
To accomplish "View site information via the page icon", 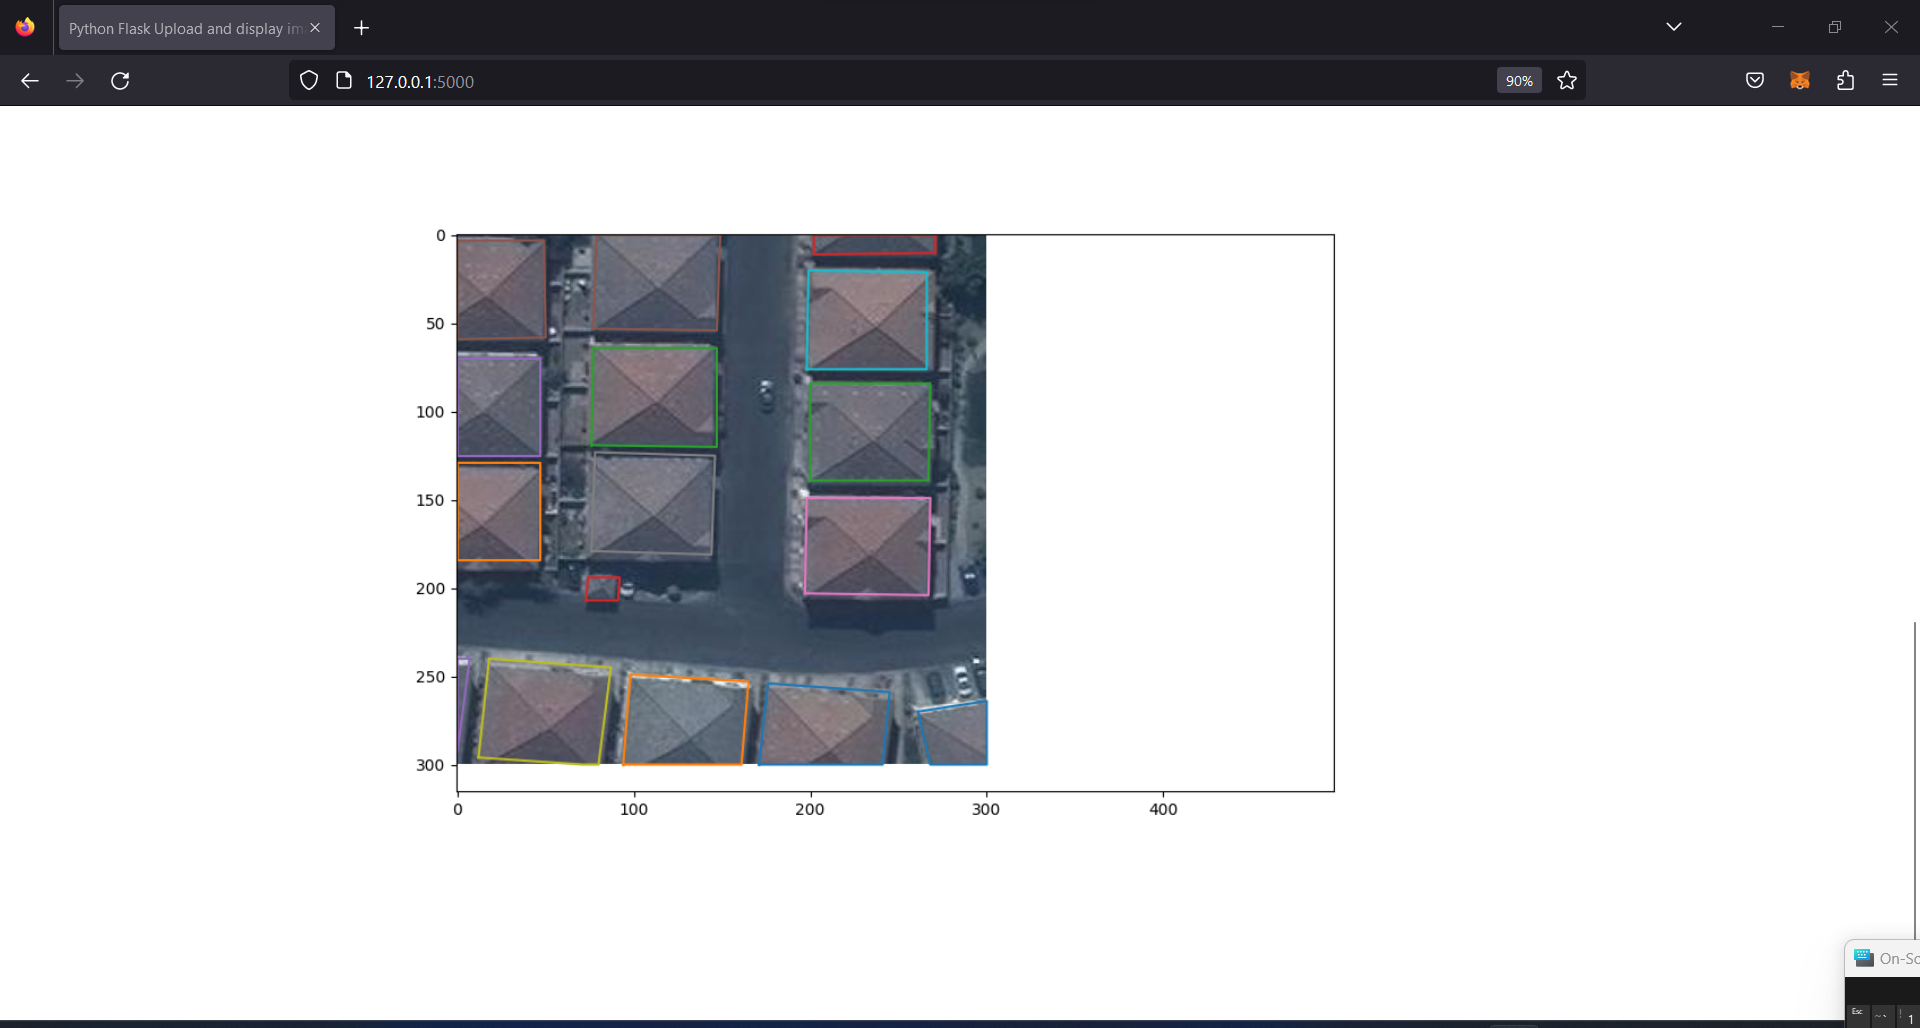I will click(x=343, y=80).
